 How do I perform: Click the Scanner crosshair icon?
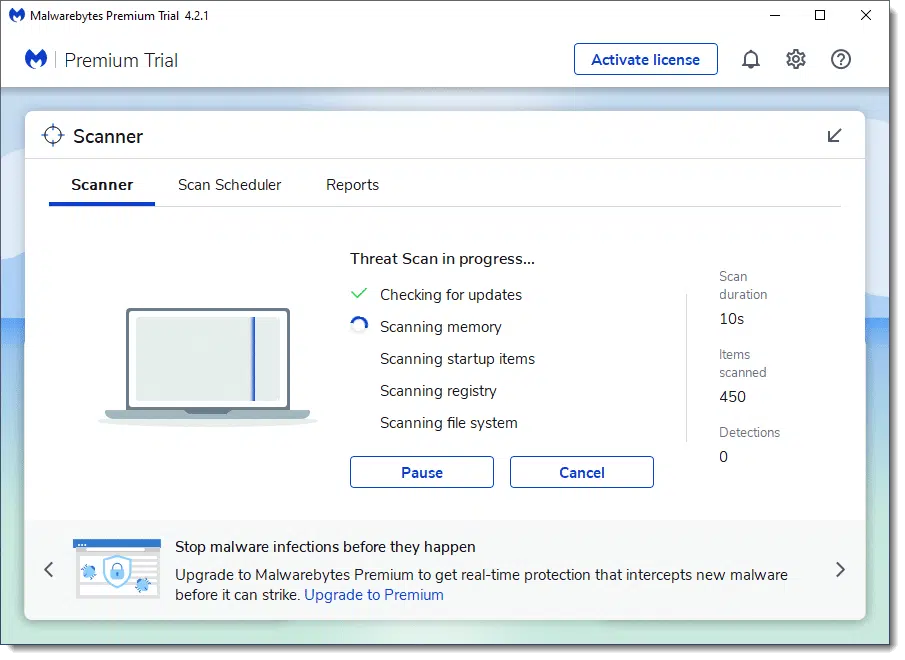click(53, 136)
